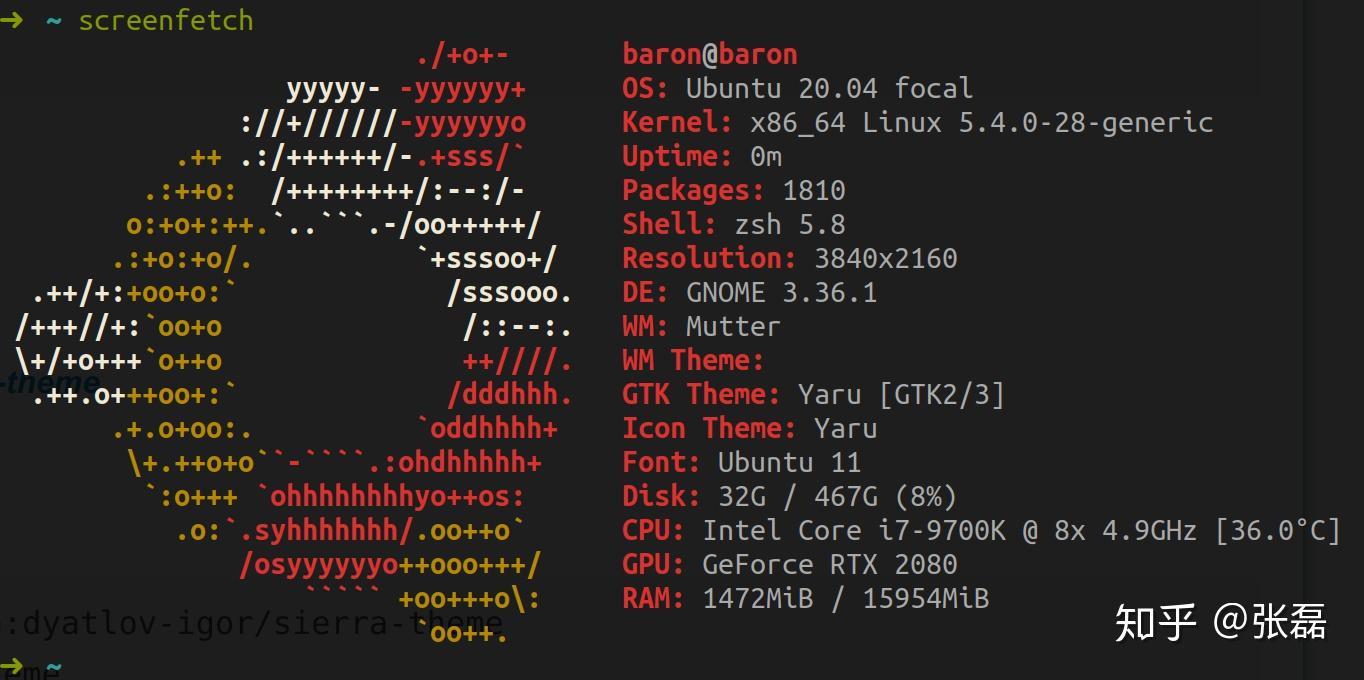Viewport: 1364px width, 680px height.
Task: Click the DE: GNOME 3.36.1 line
Action: [x=750, y=292]
